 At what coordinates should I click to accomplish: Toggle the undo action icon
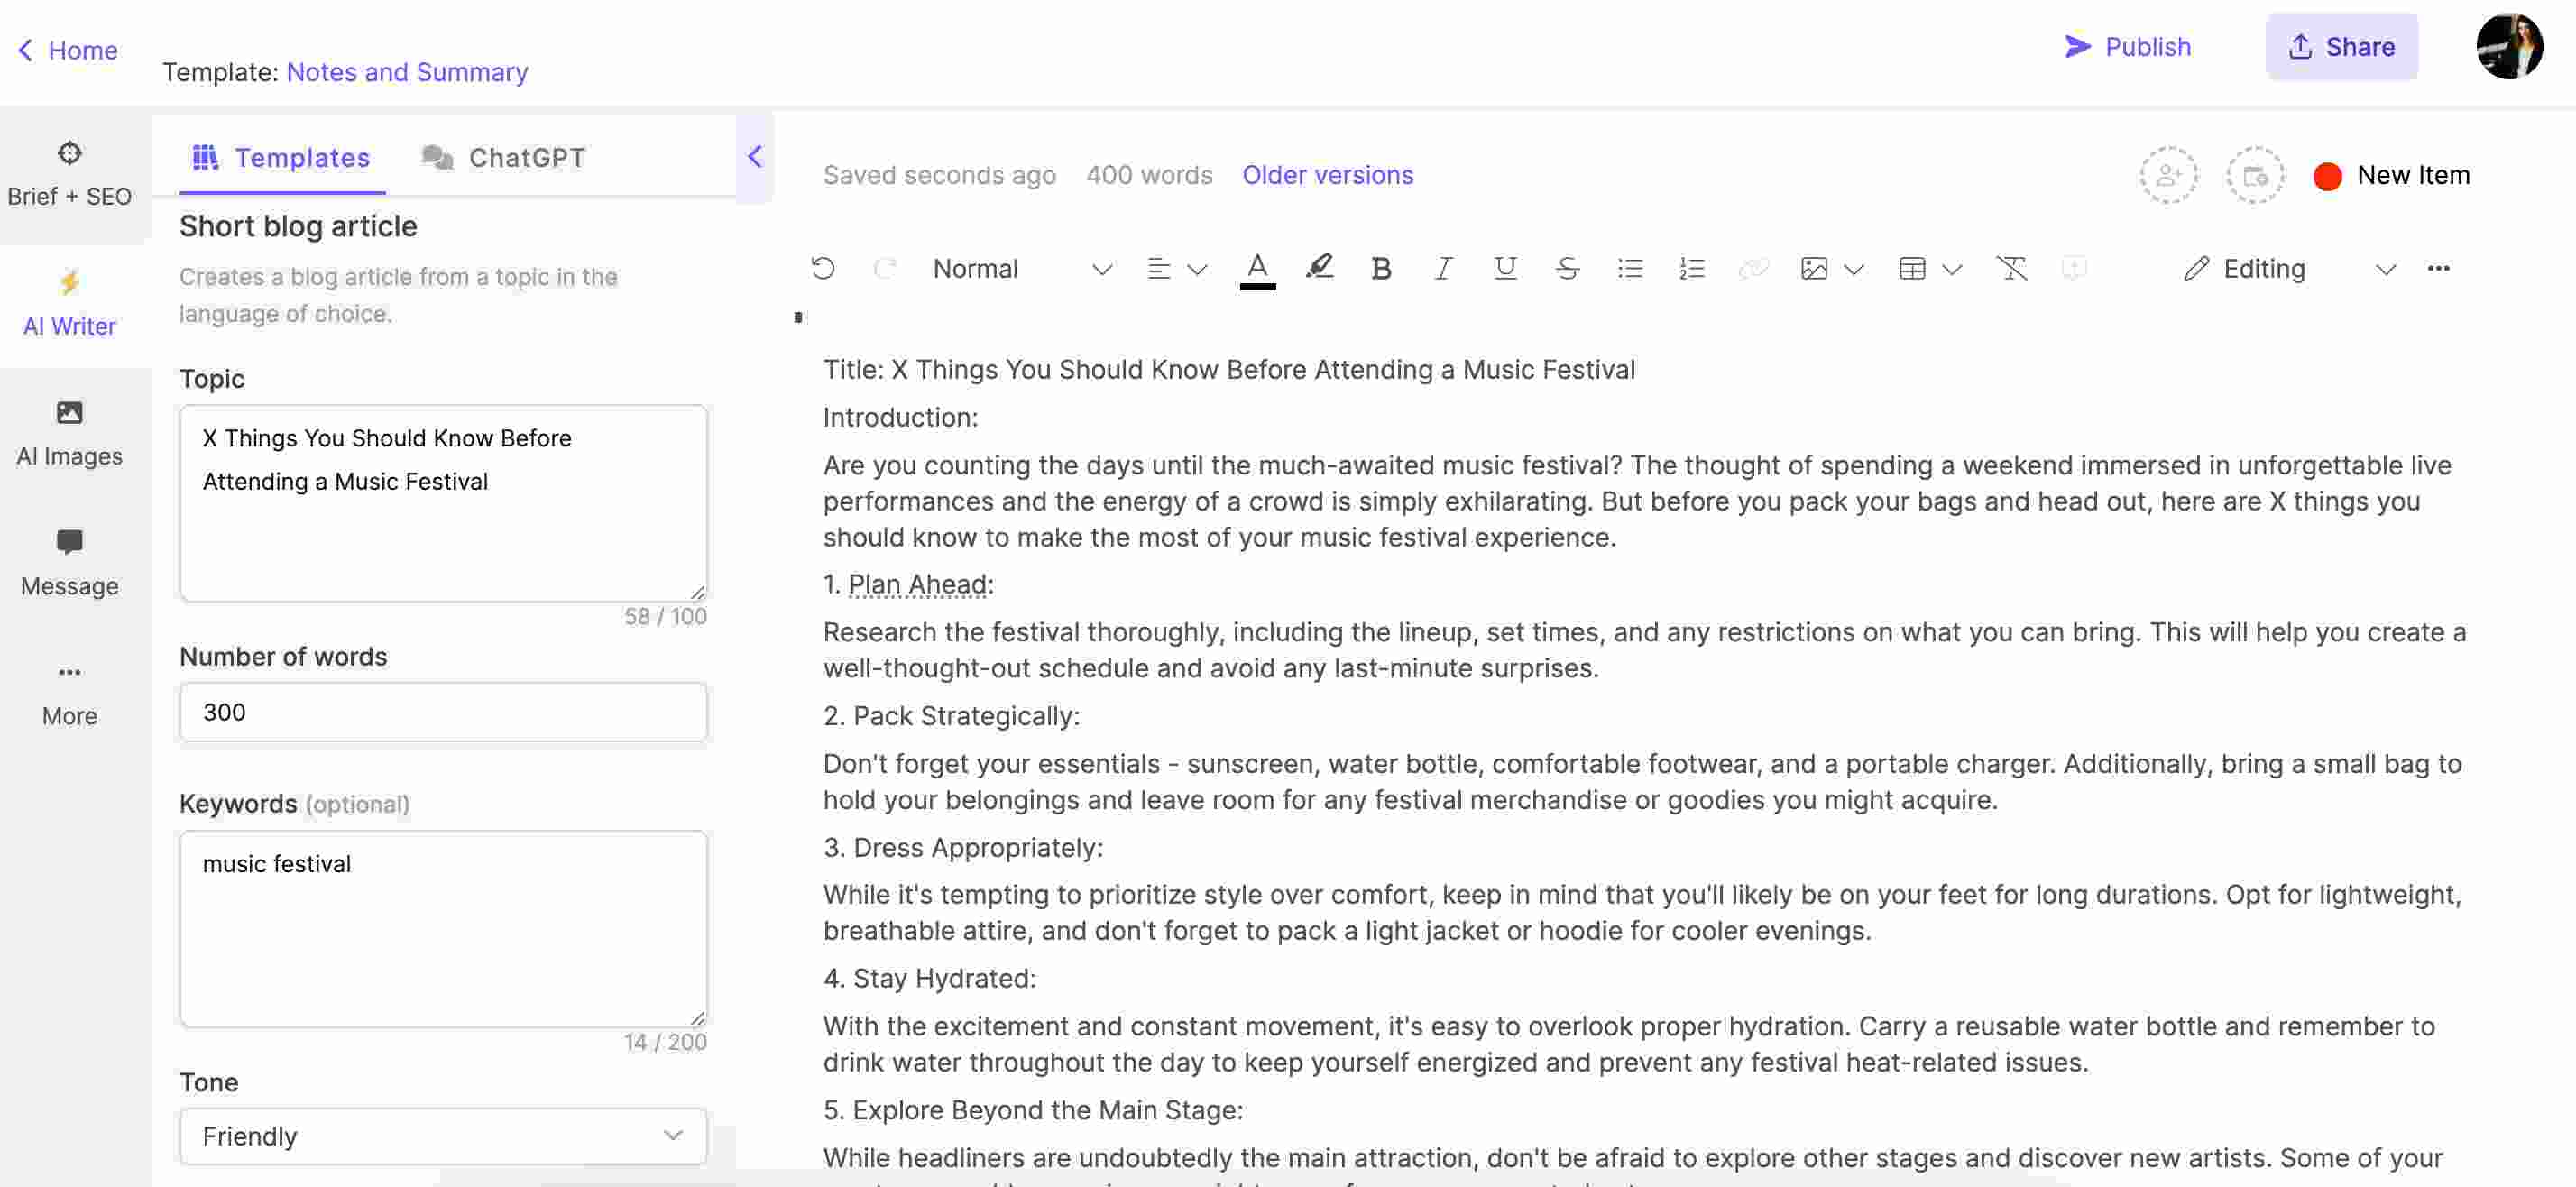(x=822, y=266)
